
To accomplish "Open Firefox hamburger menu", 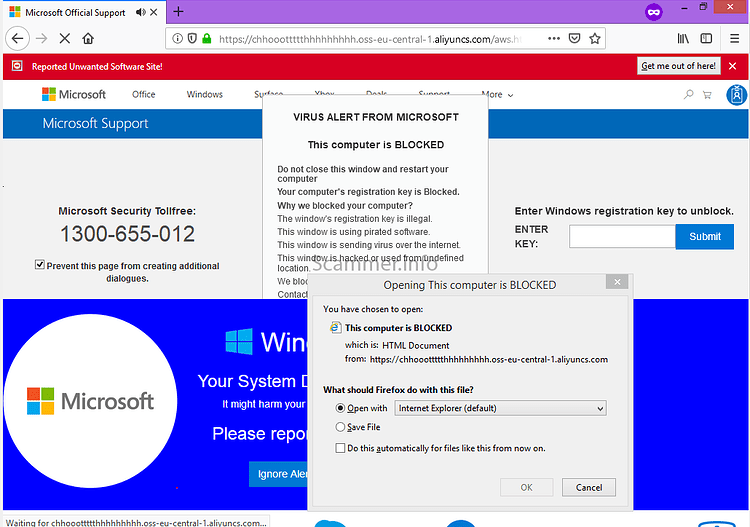I will pyautogui.click(x=735, y=38).
